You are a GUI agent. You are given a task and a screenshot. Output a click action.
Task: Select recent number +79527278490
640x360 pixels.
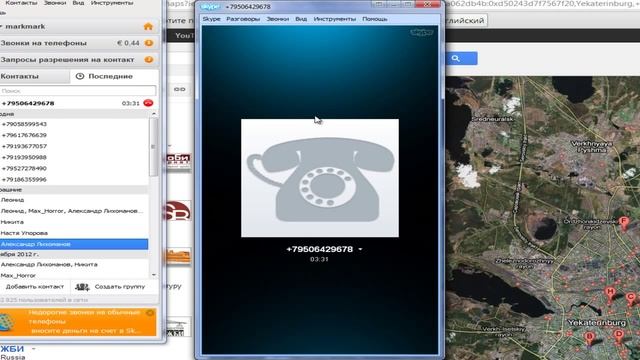click(74, 168)
